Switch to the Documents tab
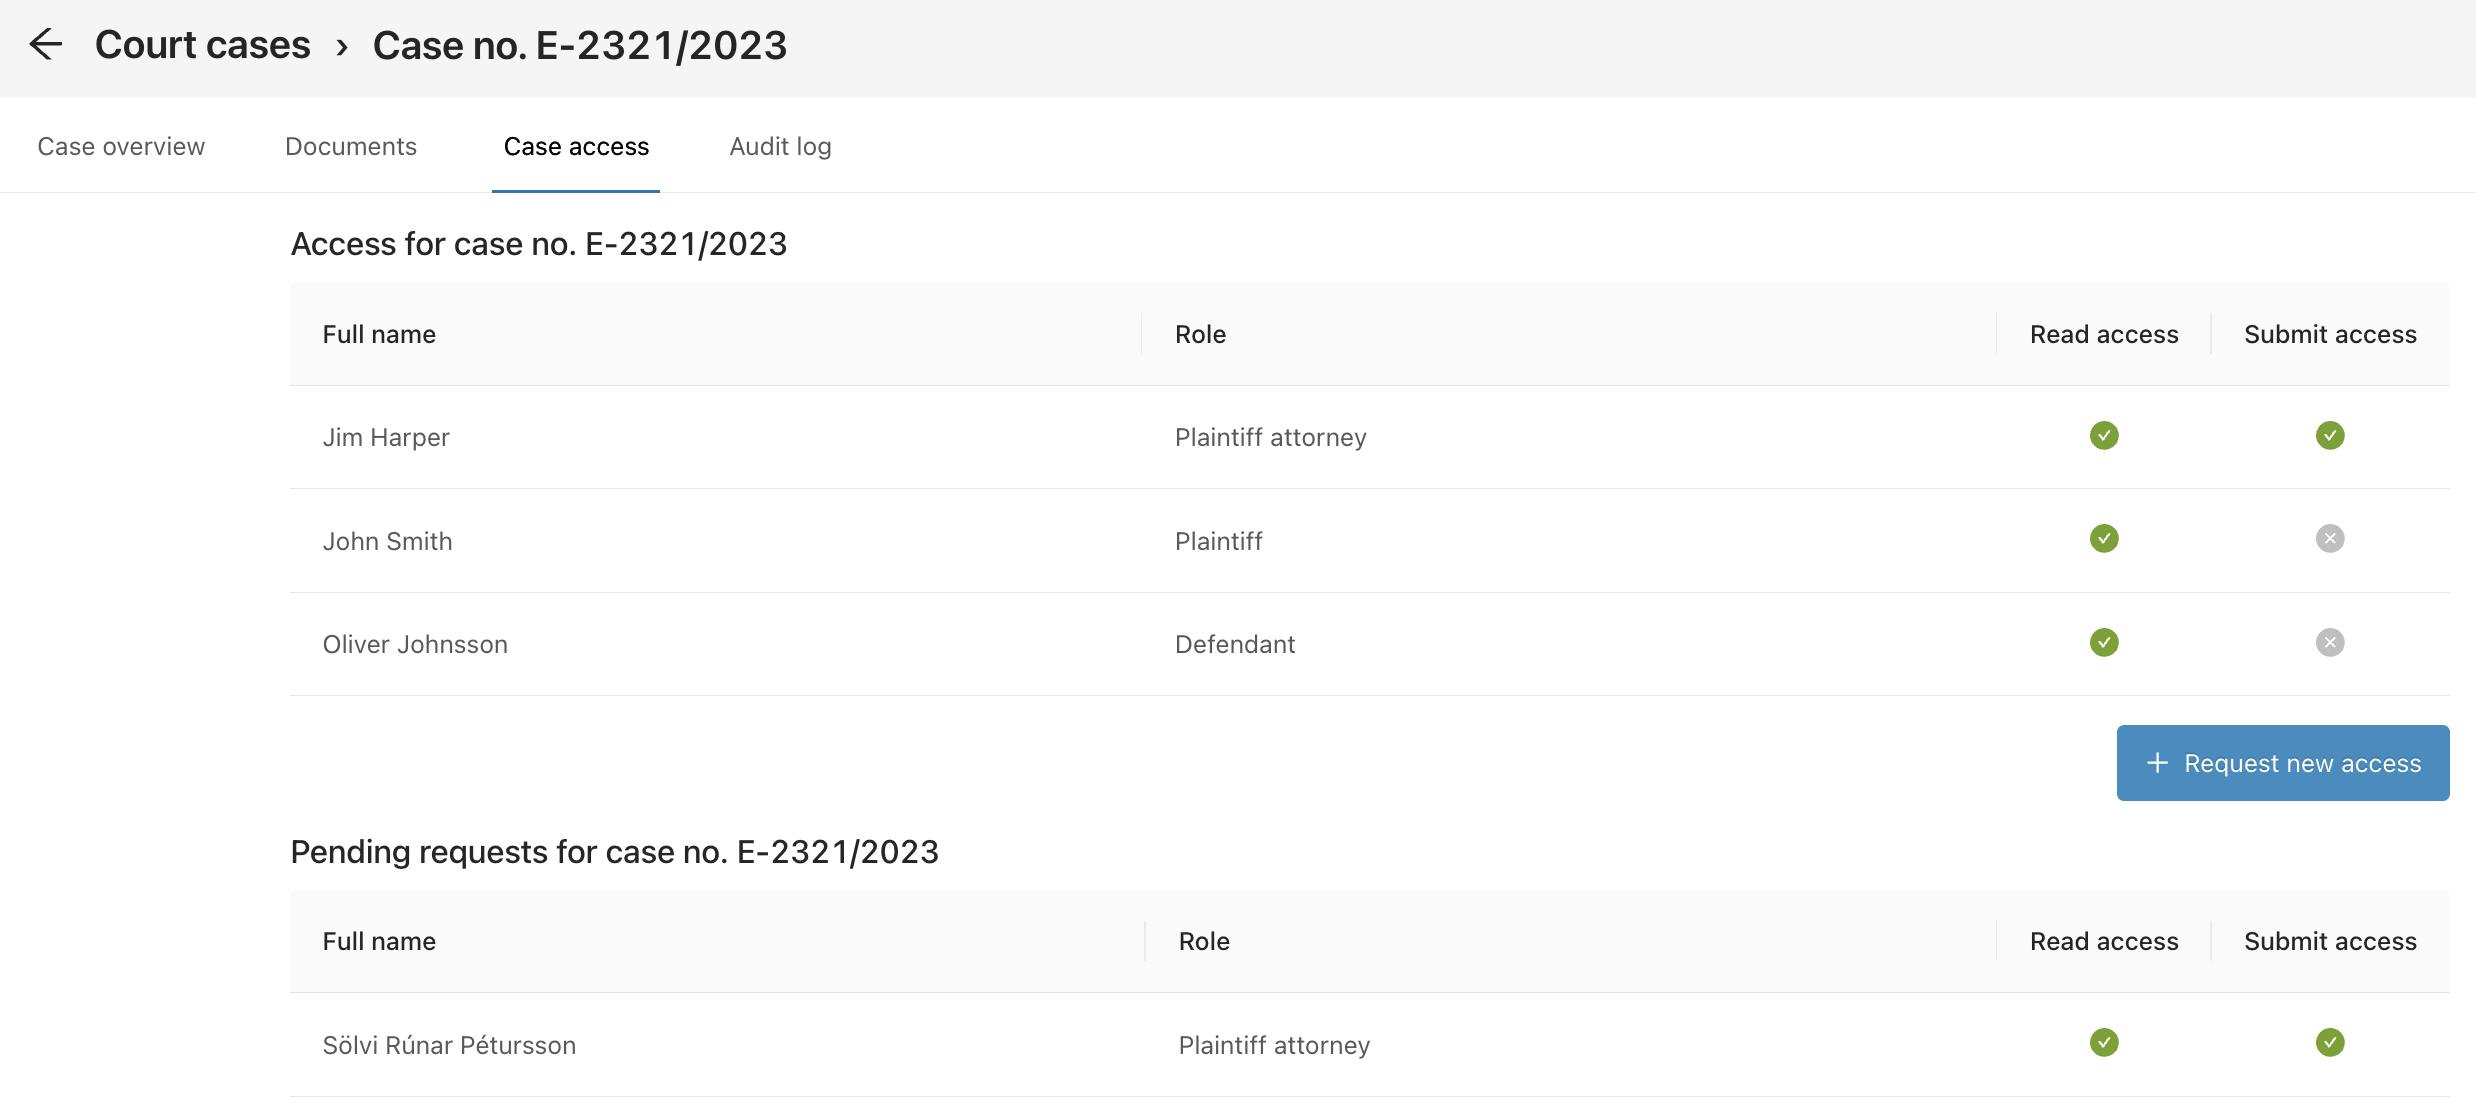The height and width of the screenshot is (1120, 2476). 351,147
